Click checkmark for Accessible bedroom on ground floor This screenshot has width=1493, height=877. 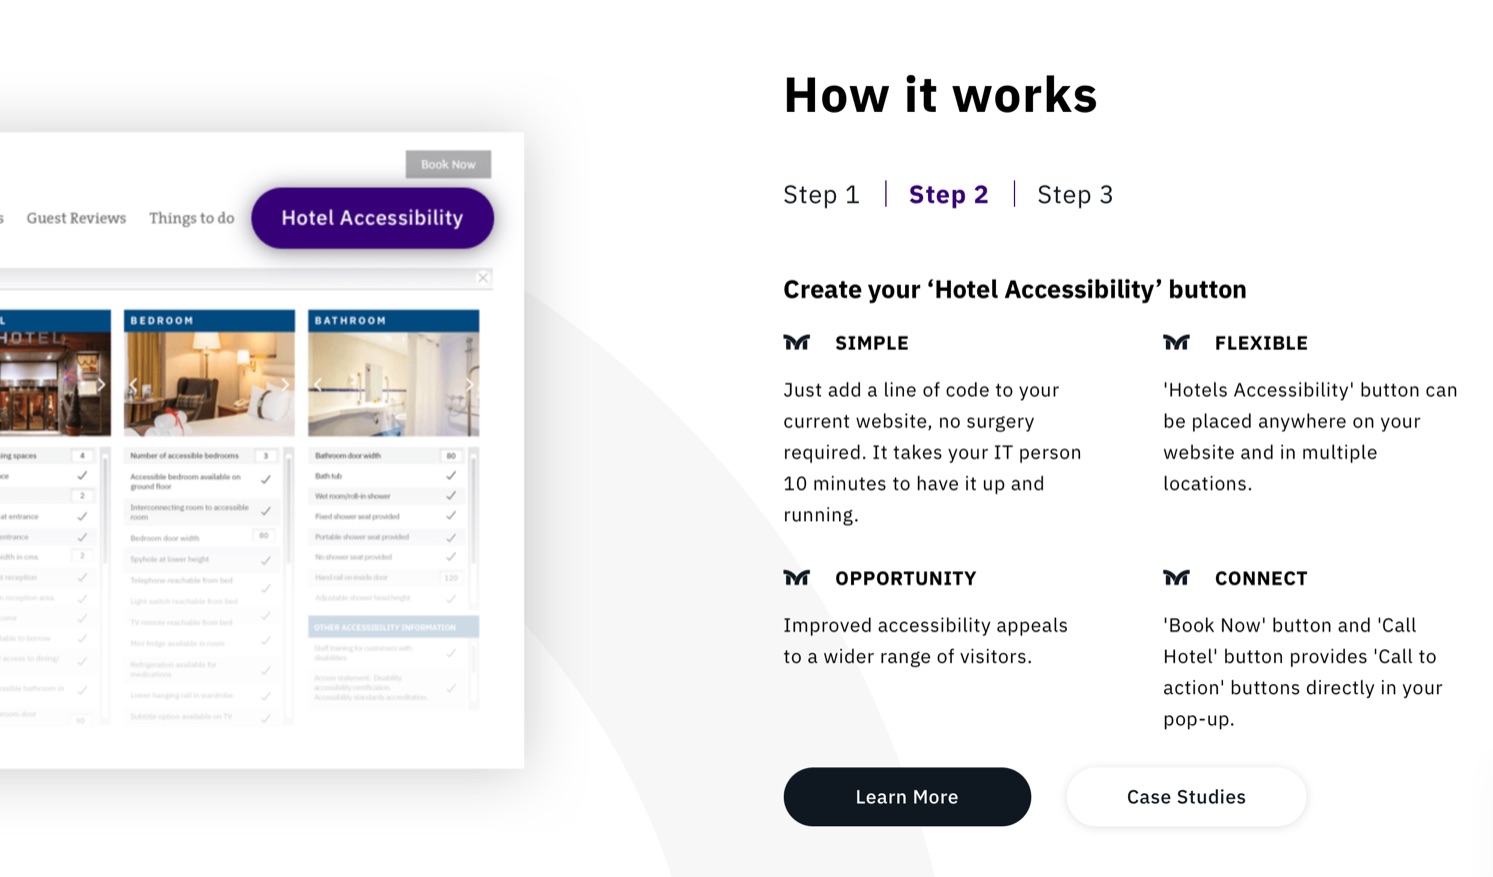coord(266,480)
